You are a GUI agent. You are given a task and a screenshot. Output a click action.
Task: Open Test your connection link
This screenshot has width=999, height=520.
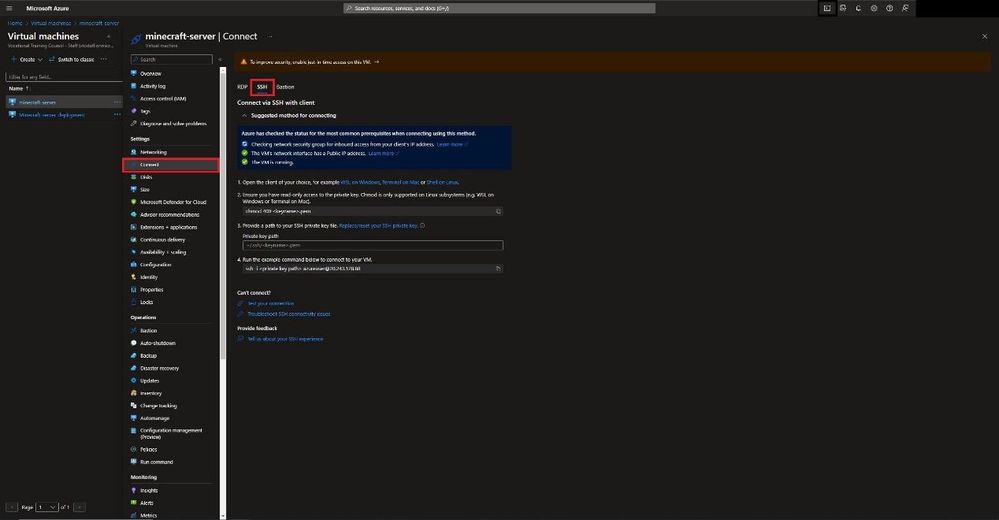[x=271, y=303]
